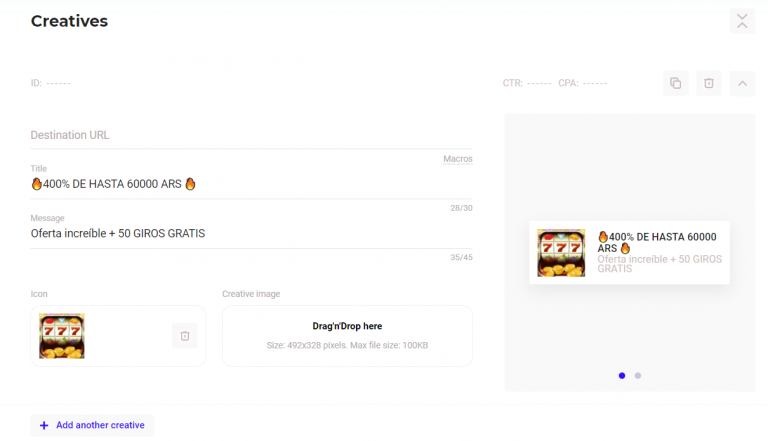Screen dimensions: 768x441
Task: Open the Macros link
Action: click(x=457, y=159)
